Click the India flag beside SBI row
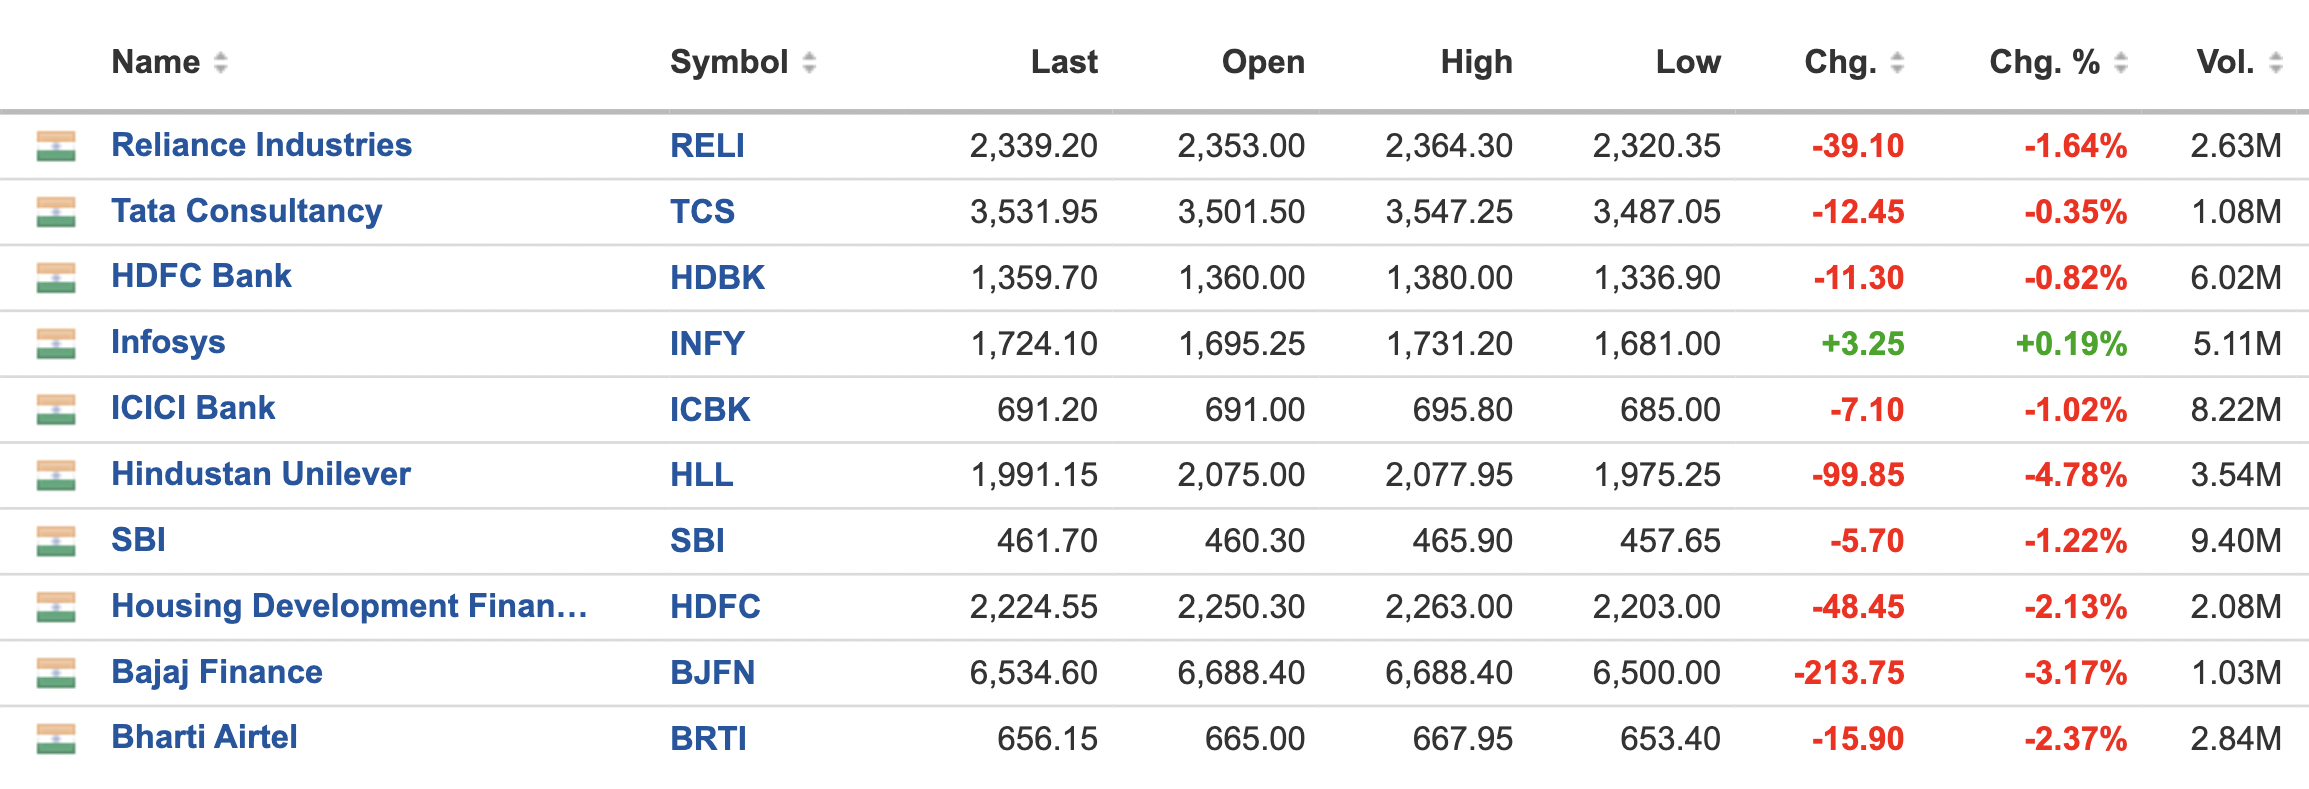The image size is (2309, 789). coord(56,541)
